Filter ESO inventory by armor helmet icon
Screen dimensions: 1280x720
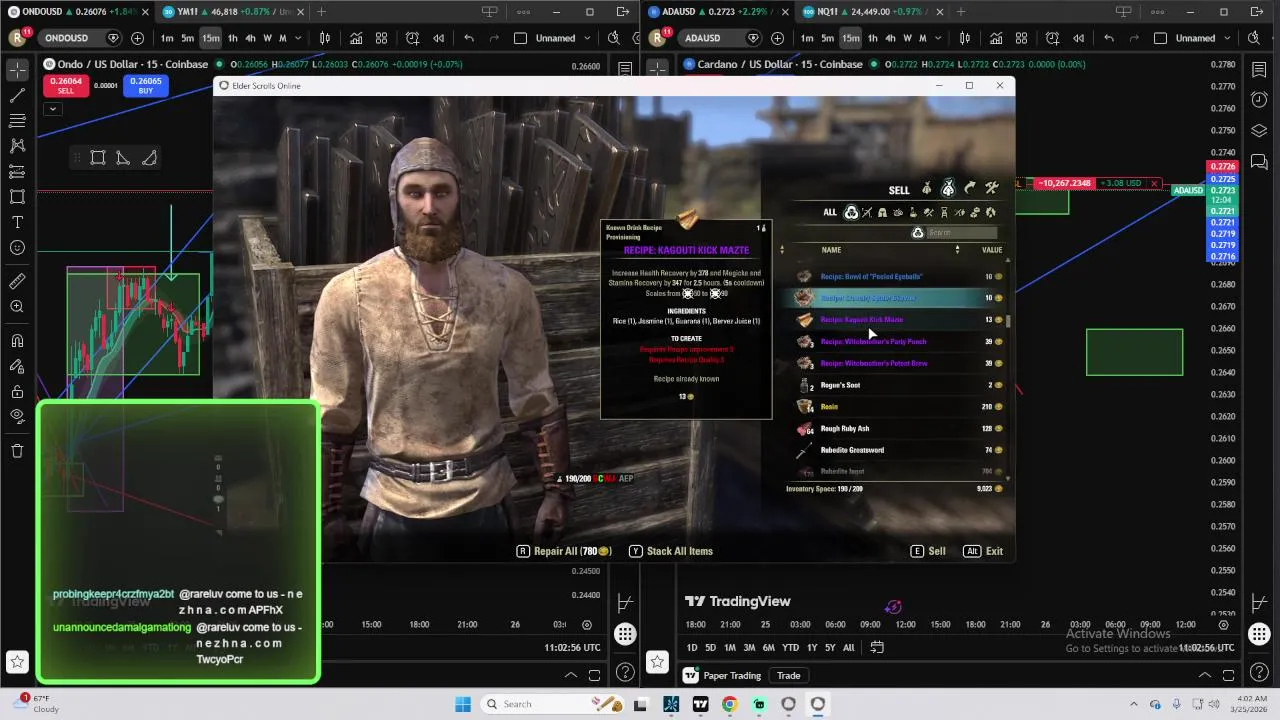click(882, 212)
